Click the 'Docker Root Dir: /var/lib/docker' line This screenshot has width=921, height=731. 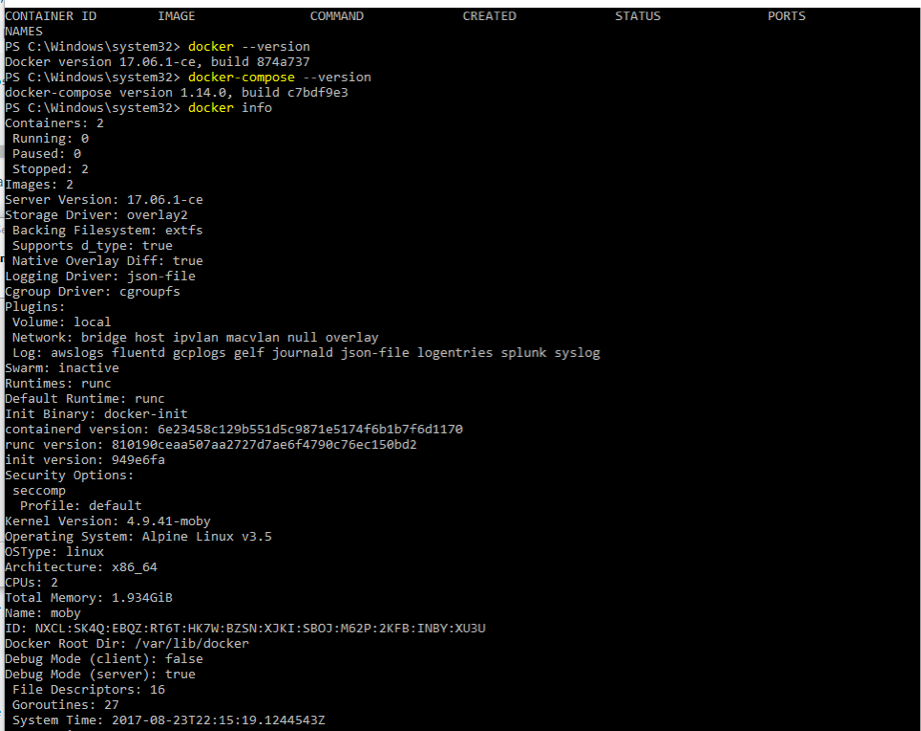pyautogui.click(x=127, y=644)
